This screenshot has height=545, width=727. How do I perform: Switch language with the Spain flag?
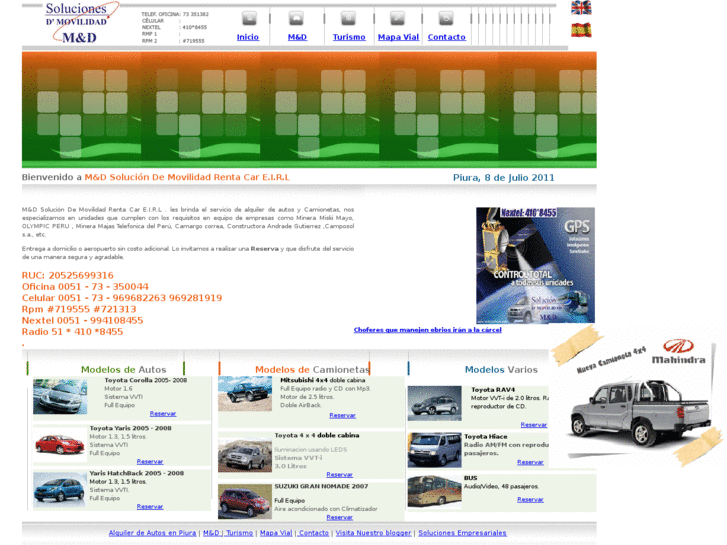581,30
